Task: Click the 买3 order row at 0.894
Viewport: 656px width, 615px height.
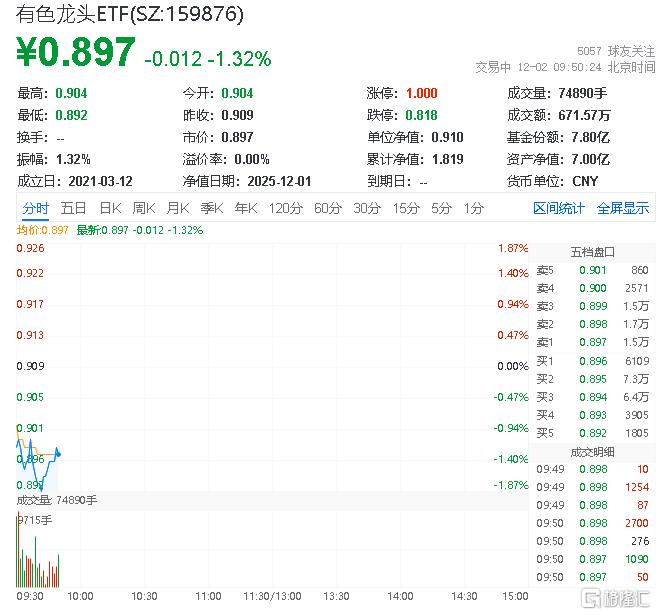Action: [x=592, y=397]
